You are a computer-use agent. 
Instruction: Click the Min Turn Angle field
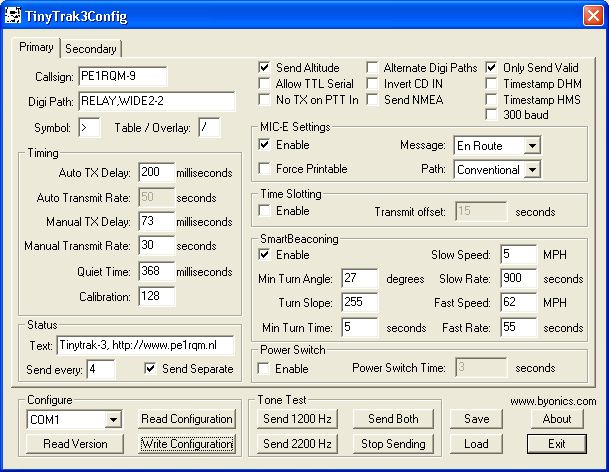[360, 278]
